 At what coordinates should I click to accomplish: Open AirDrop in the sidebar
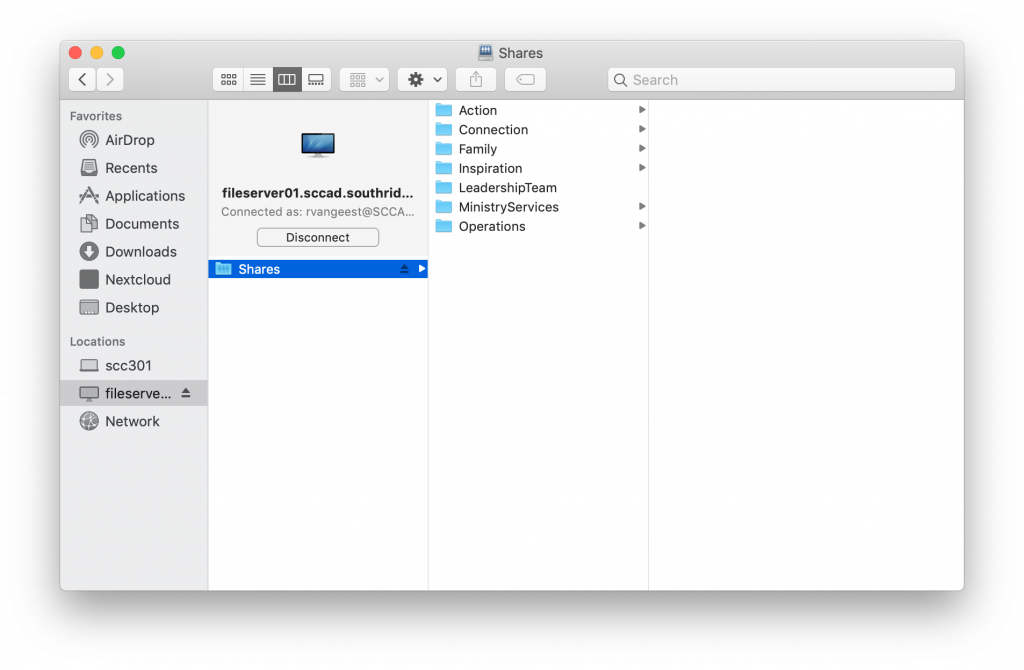(x=129, y=140)
